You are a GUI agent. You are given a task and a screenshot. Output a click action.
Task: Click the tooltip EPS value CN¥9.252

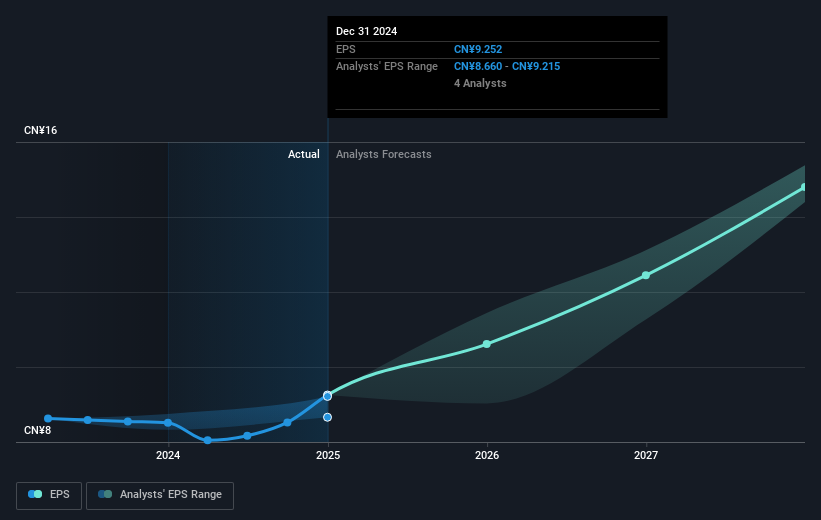478,49
